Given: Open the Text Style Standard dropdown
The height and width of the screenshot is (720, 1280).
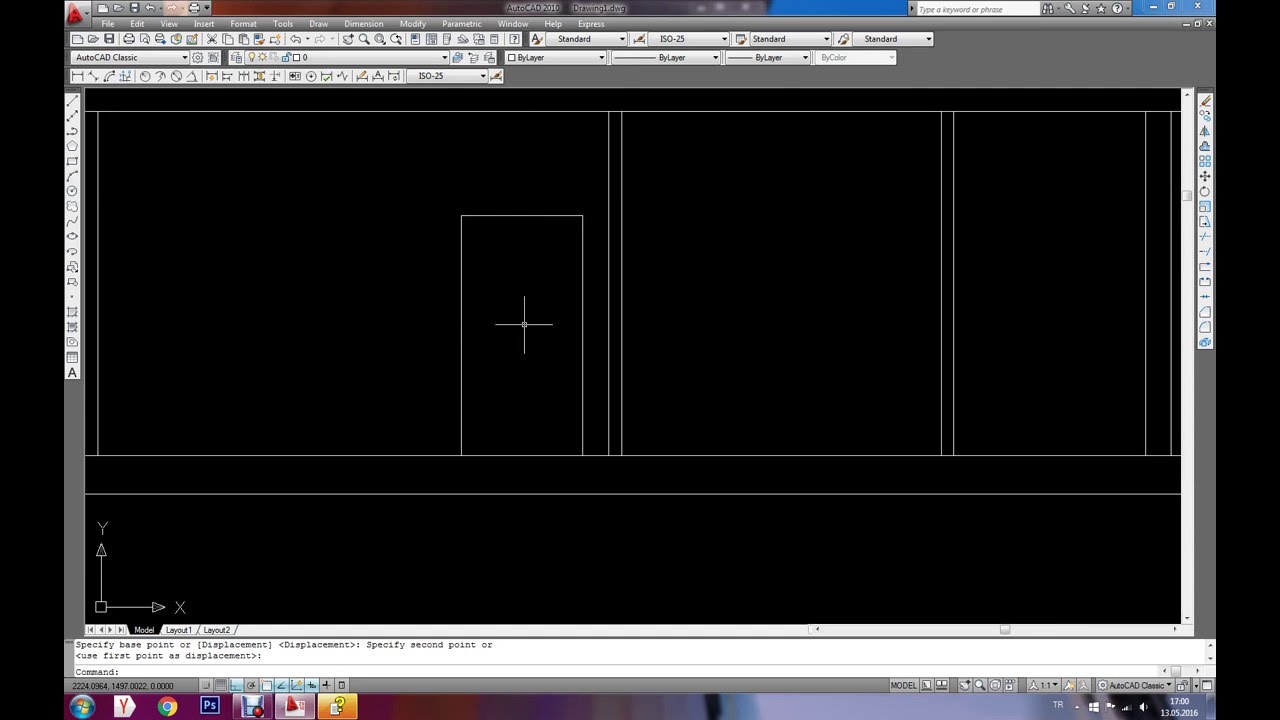Looking at the screenshot, I should pyautogui.click(x=586, y=39).
